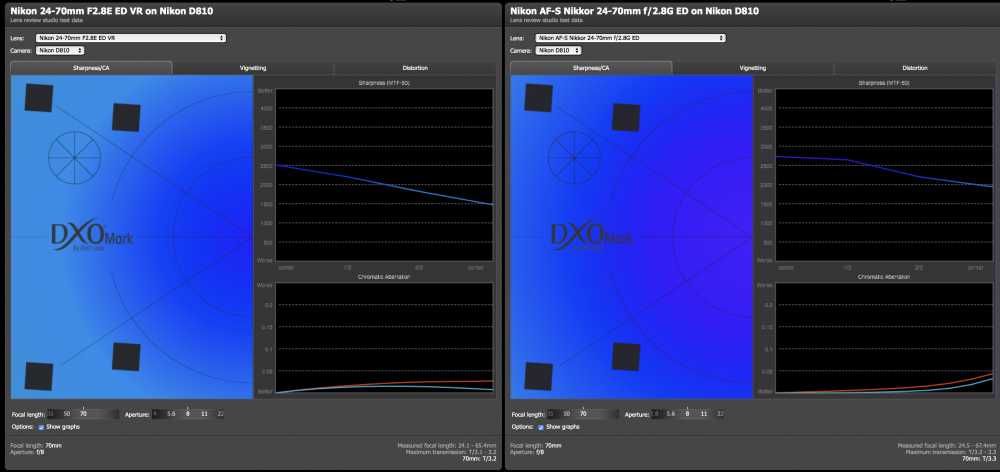The image size is (1000, 472).
Task: Set focal length to 35 in F2.8E VR panel
Action: pos(50,414)
